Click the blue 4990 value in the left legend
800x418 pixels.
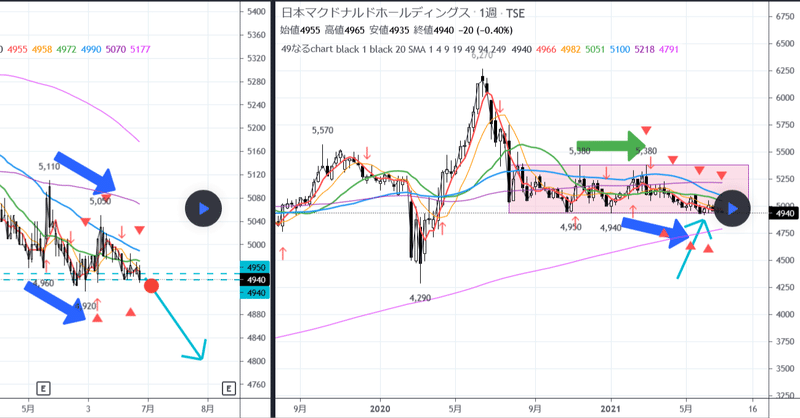pos(91,50)
